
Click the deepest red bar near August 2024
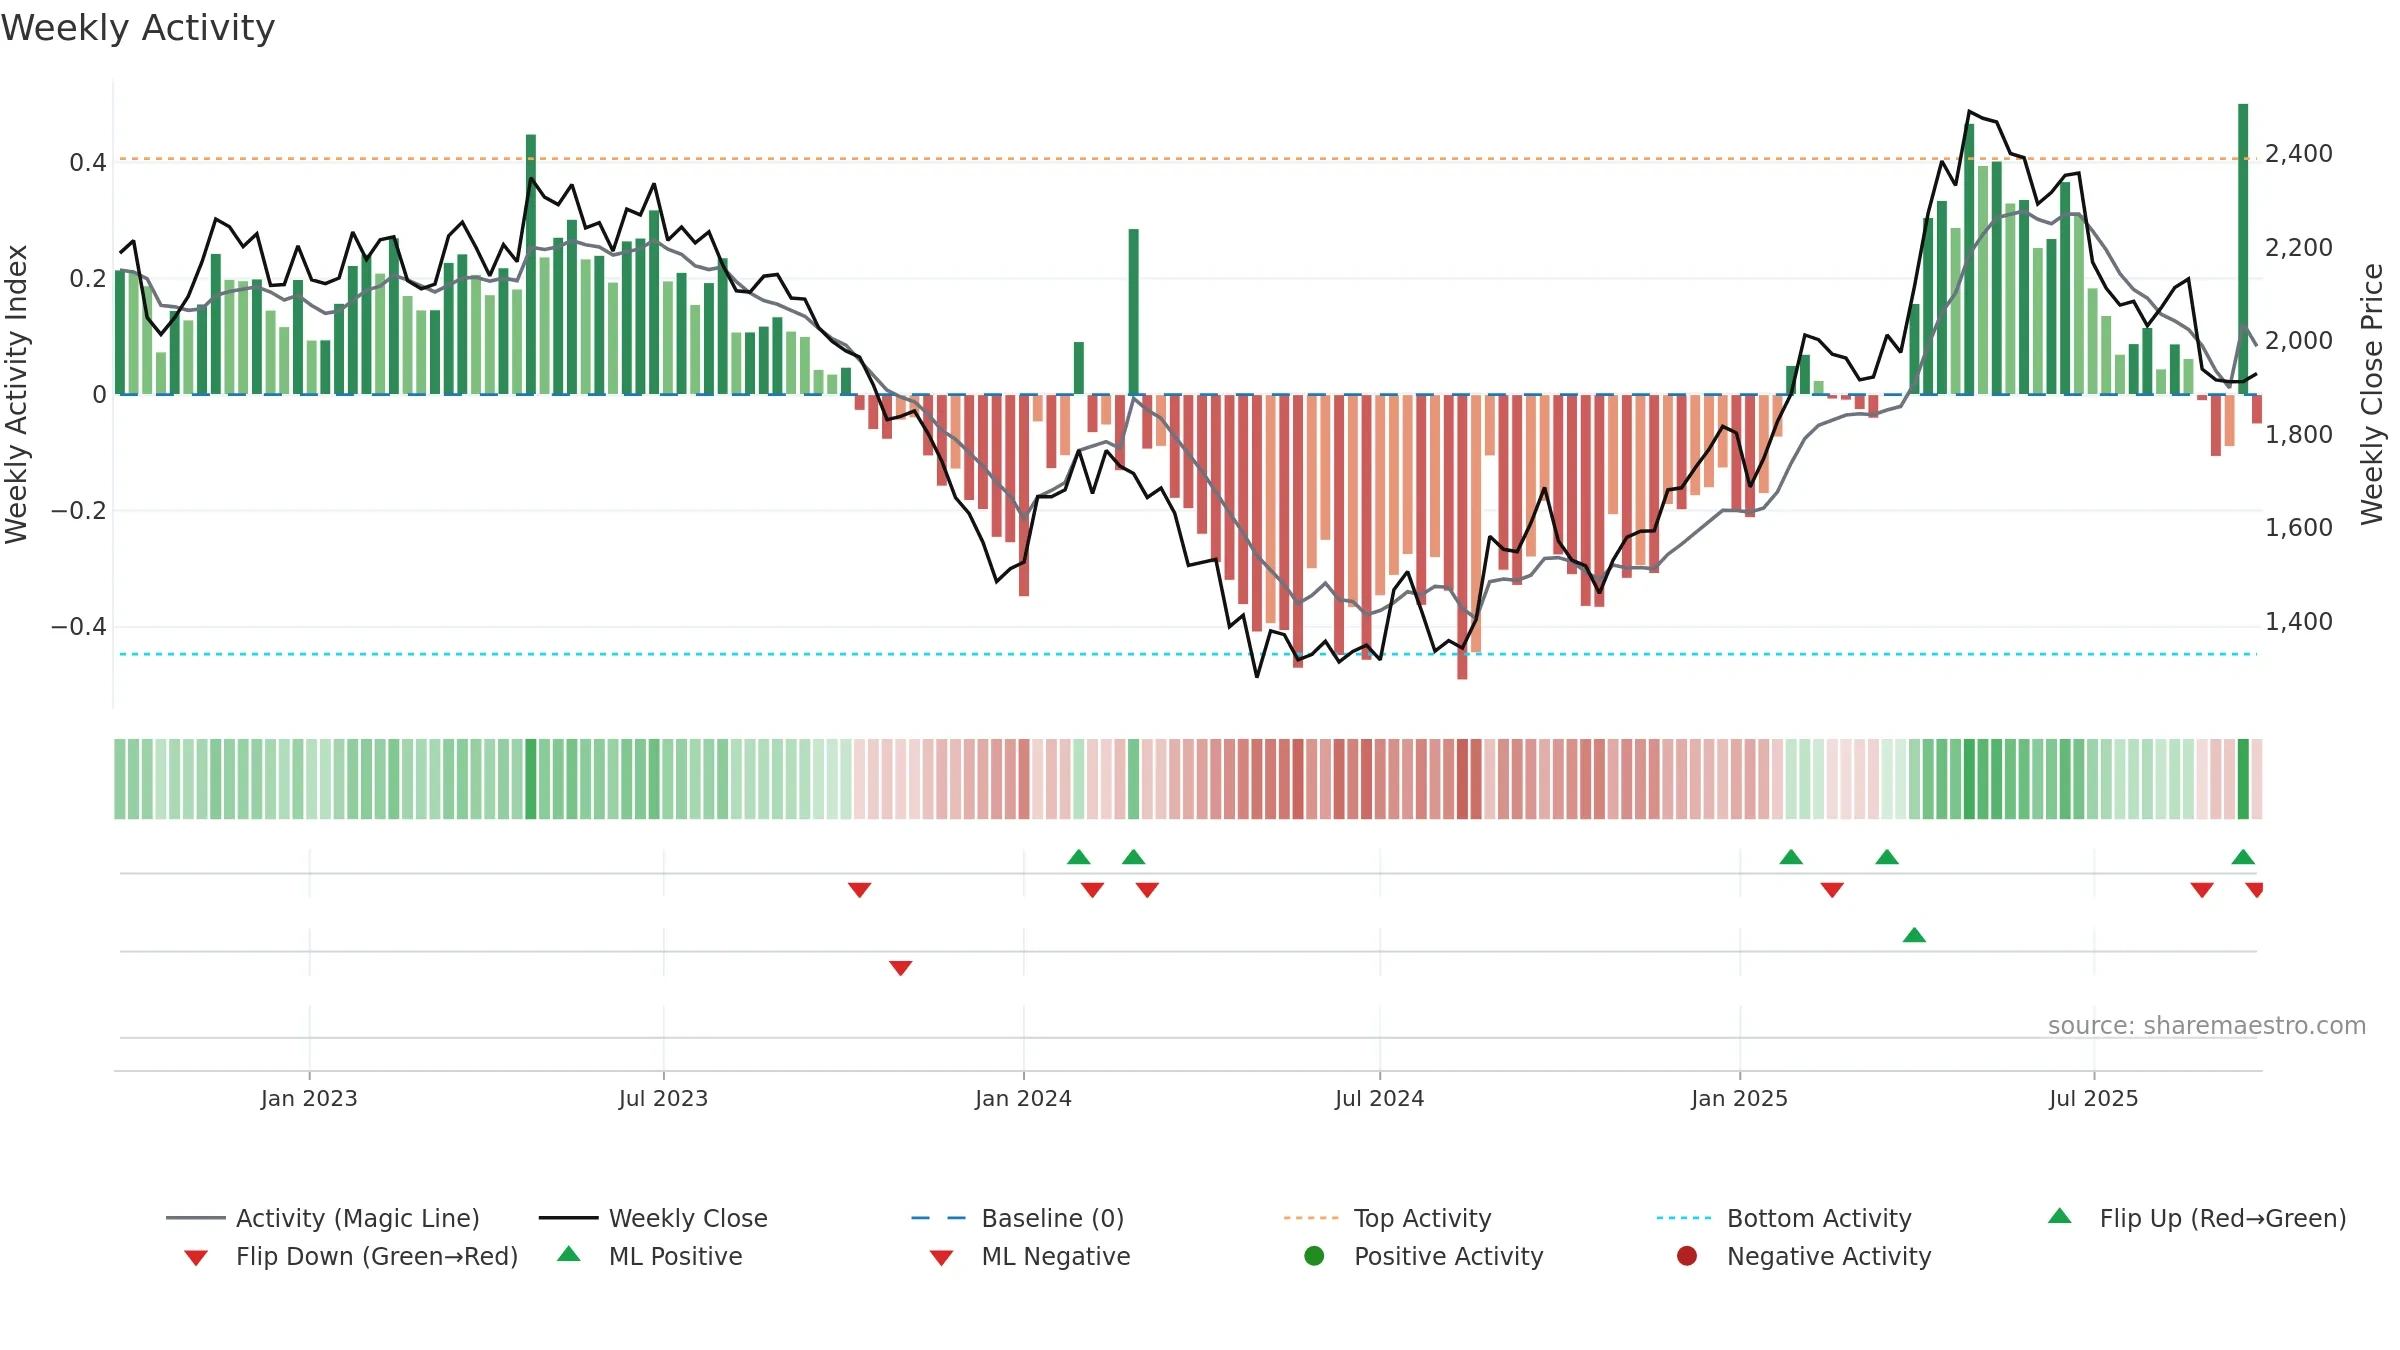coord(1462,537)
